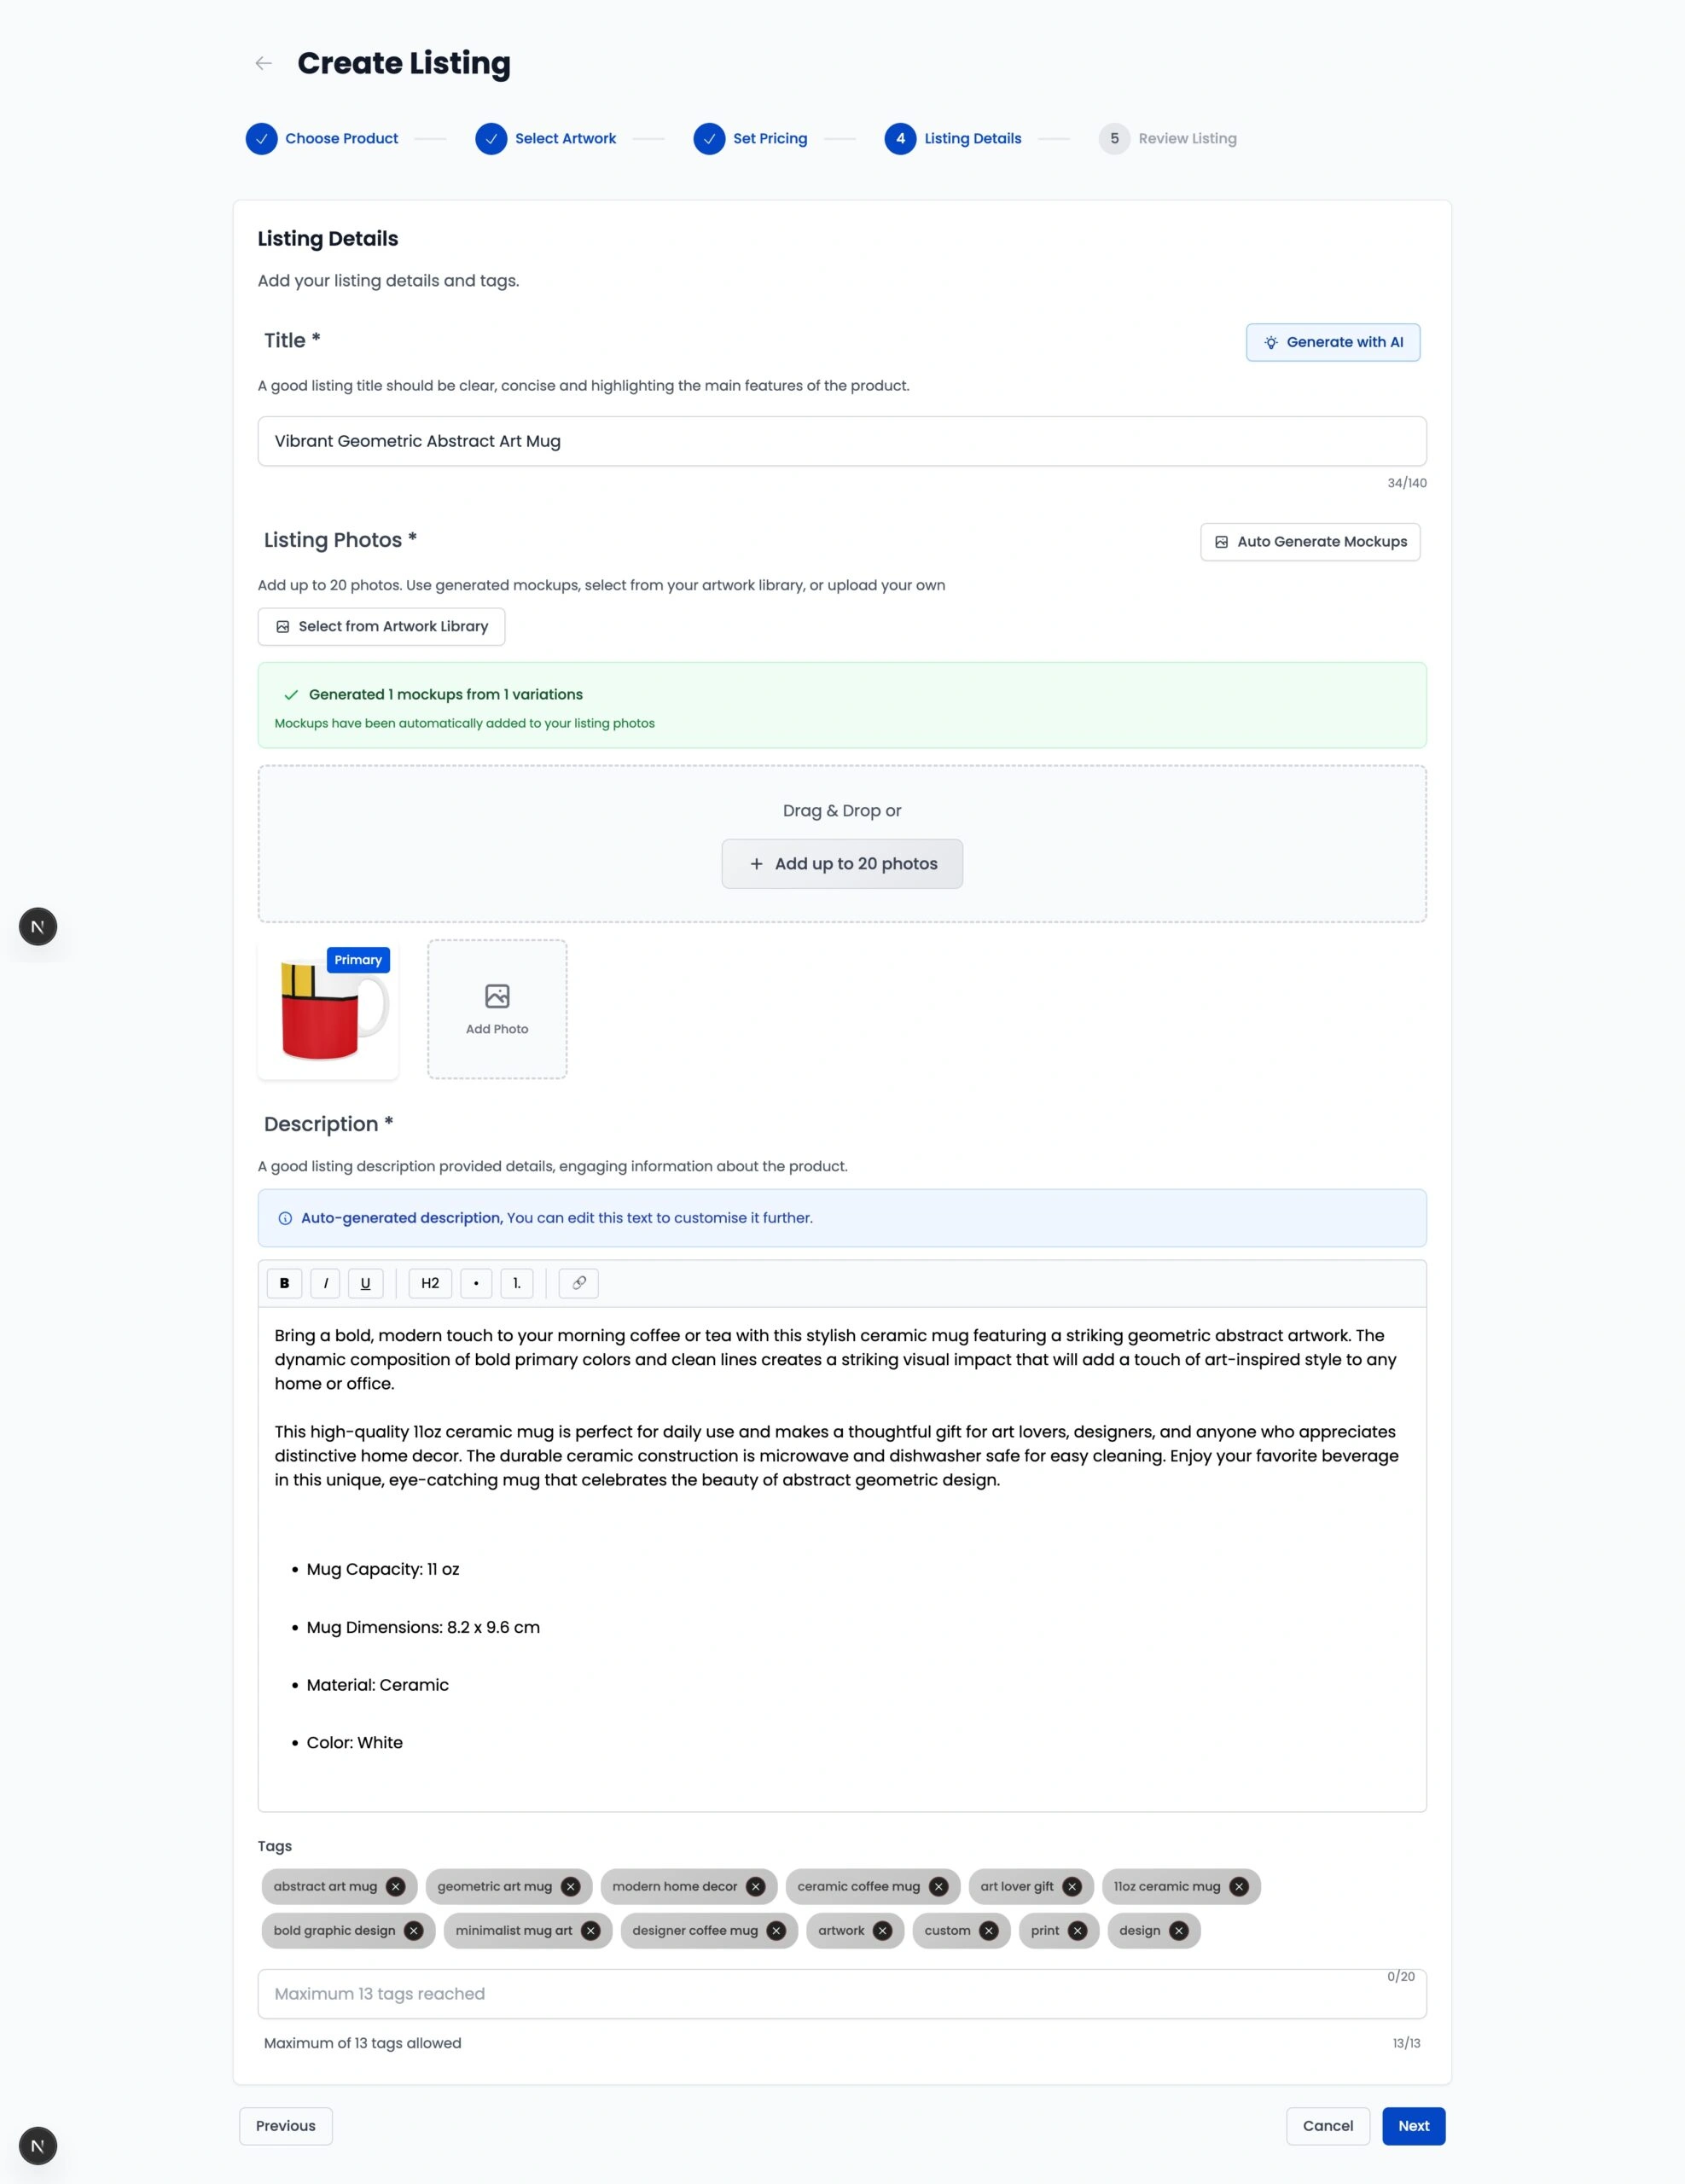Remove the 'artwork' tag
Image resolution: width=1685 pixels, height=2184 pixels.
[x=883, y=1930]
